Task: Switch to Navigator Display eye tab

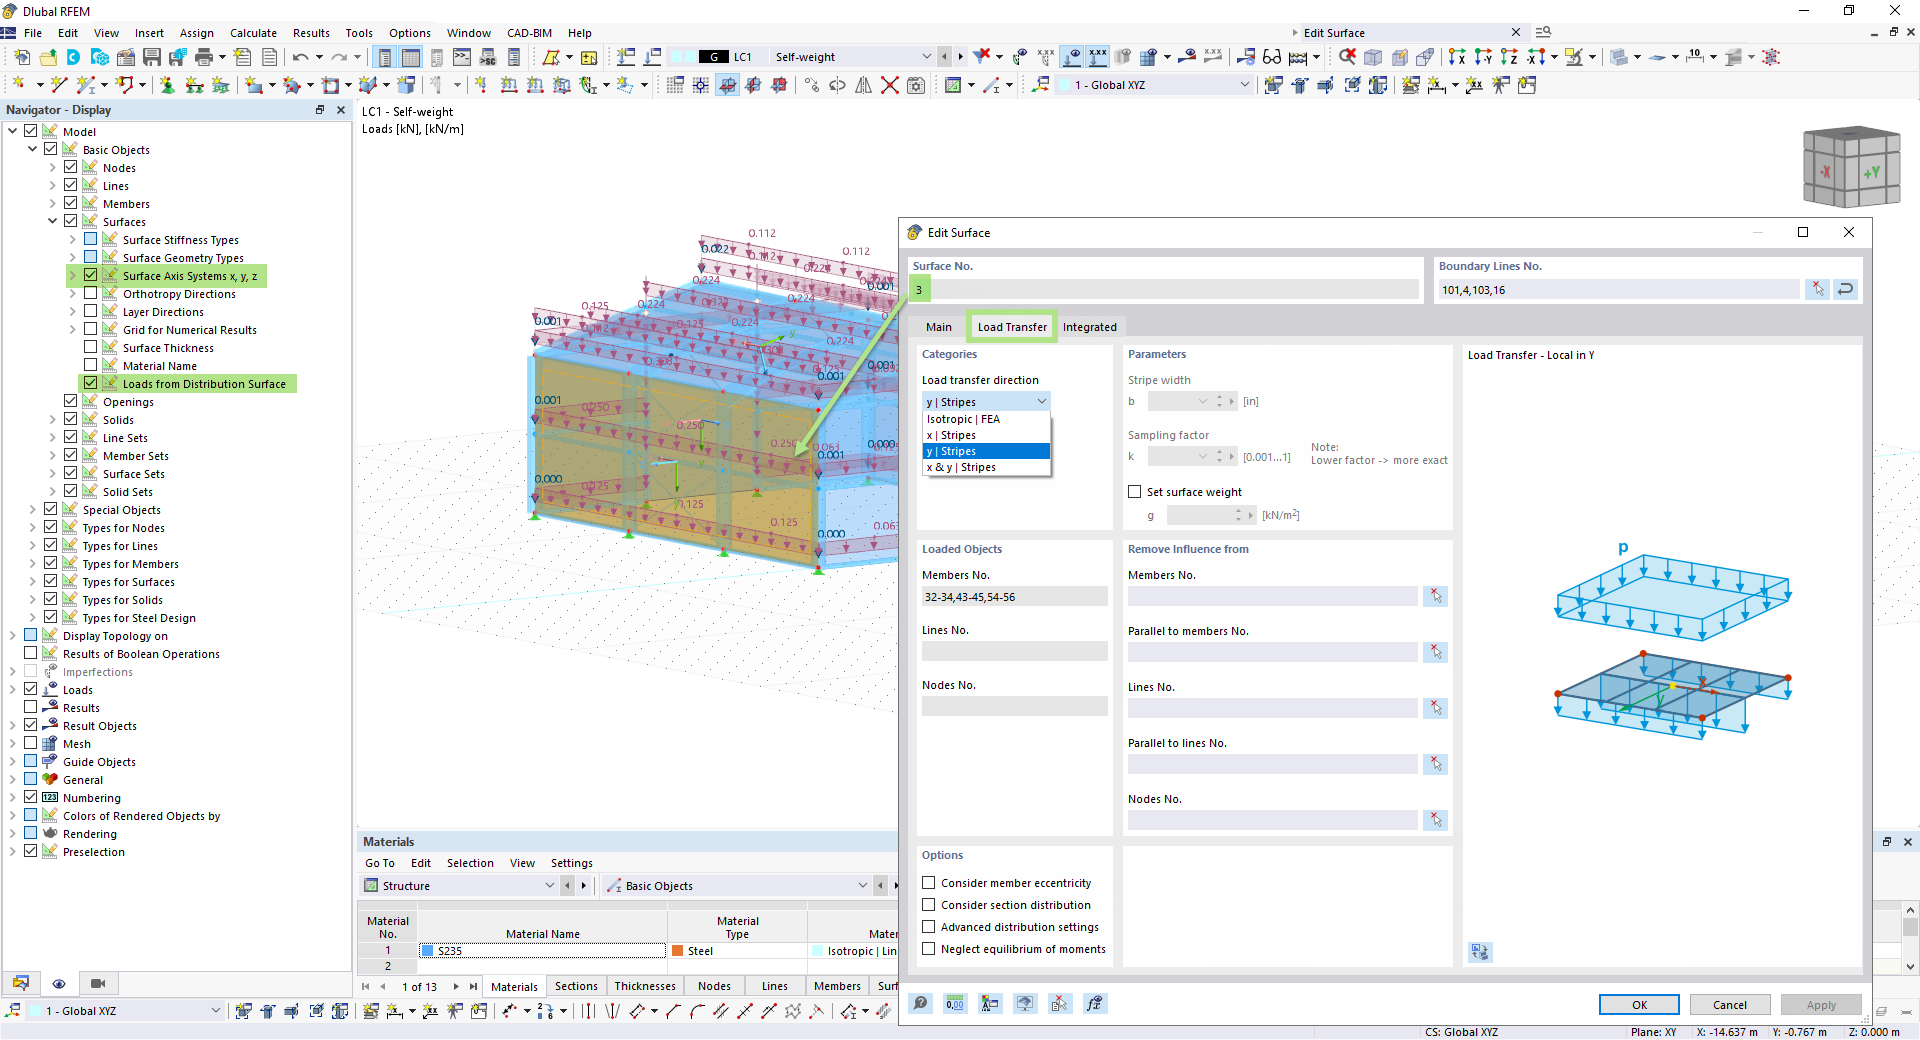Action: (x=59, y=983)
